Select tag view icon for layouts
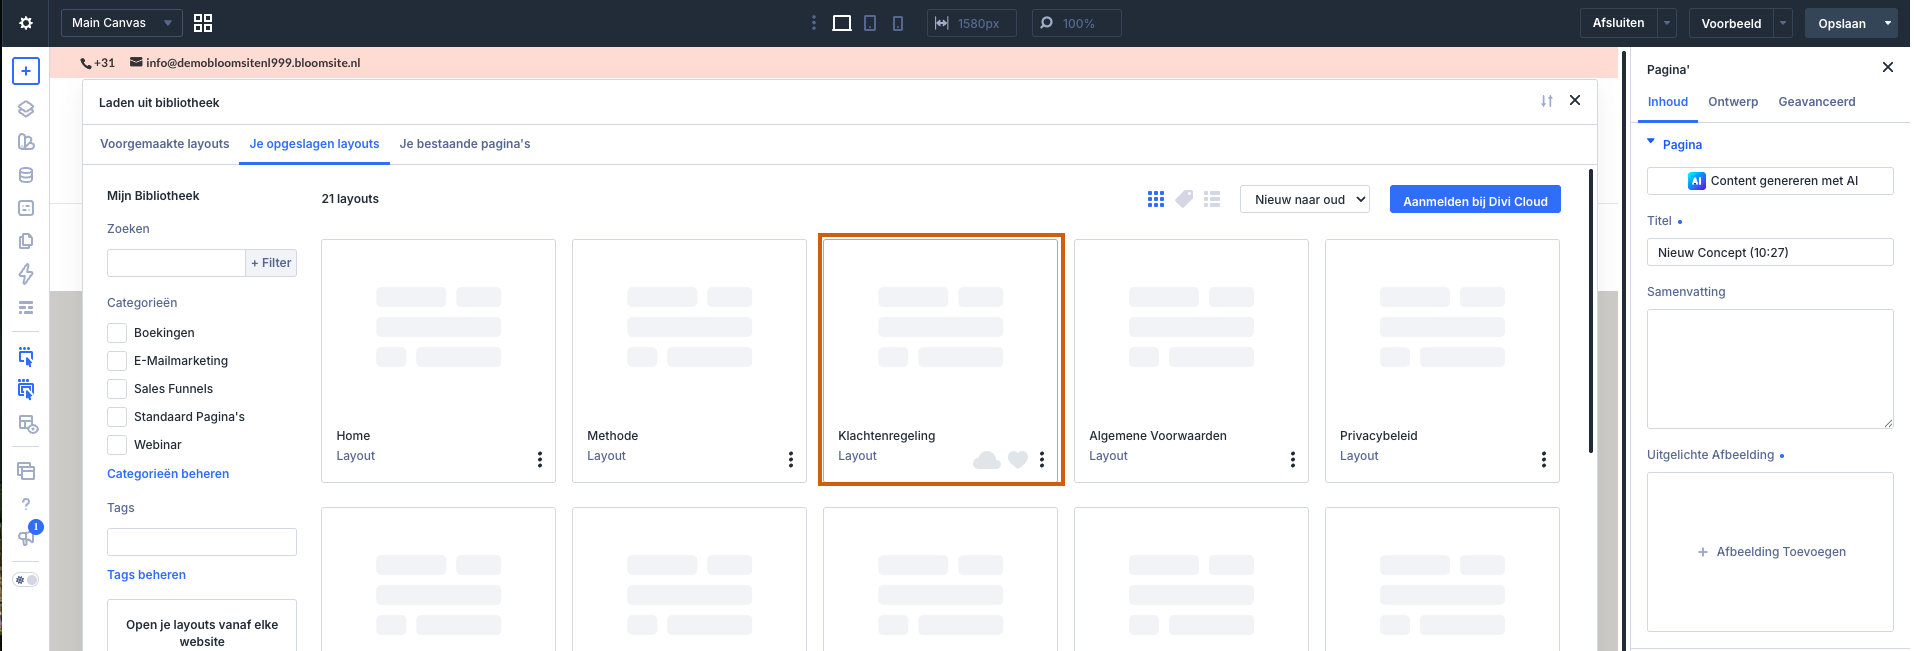This screenshot has height=651, width=1916. point(1184,199)
